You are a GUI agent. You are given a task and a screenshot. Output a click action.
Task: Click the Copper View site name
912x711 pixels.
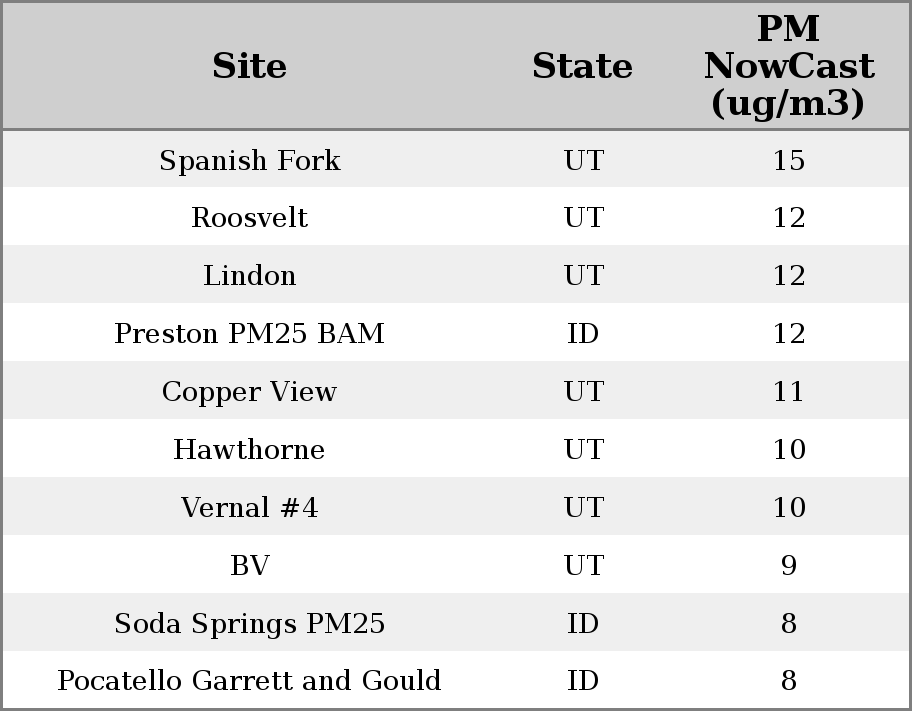249,391
